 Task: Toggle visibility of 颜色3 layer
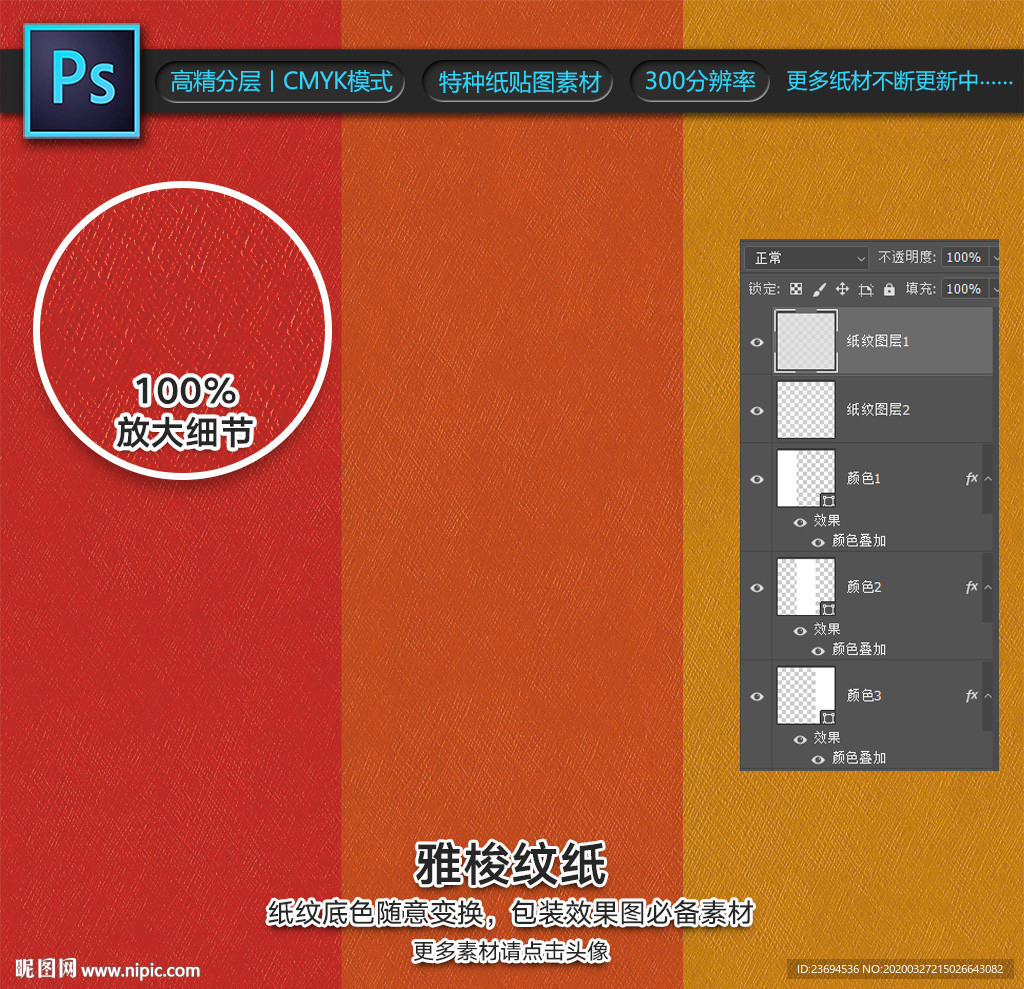[757, 696]
